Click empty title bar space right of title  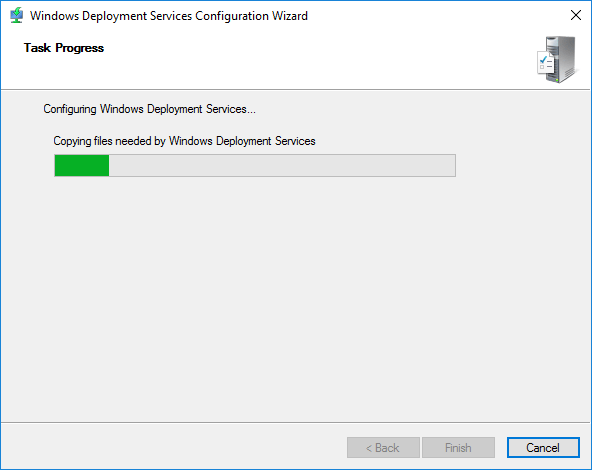coord(434,15)
